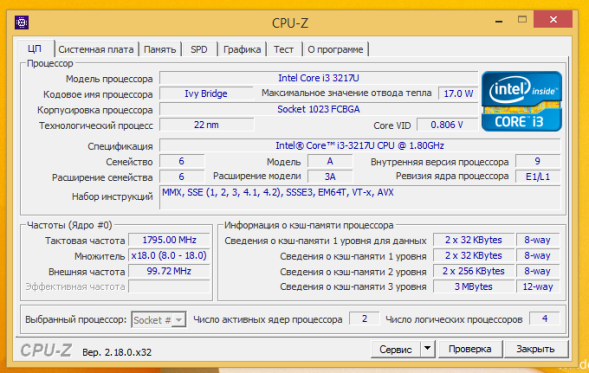Click the 2 x 256 KBytes L2 cache value

[x=473, y=271]
